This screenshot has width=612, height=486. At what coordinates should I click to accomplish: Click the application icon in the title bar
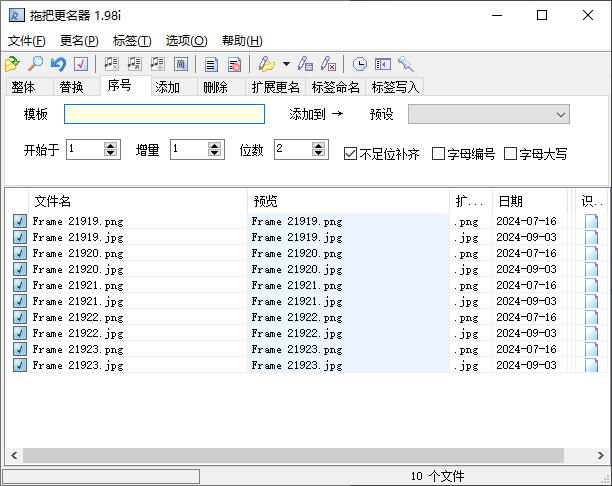(17, 15)
